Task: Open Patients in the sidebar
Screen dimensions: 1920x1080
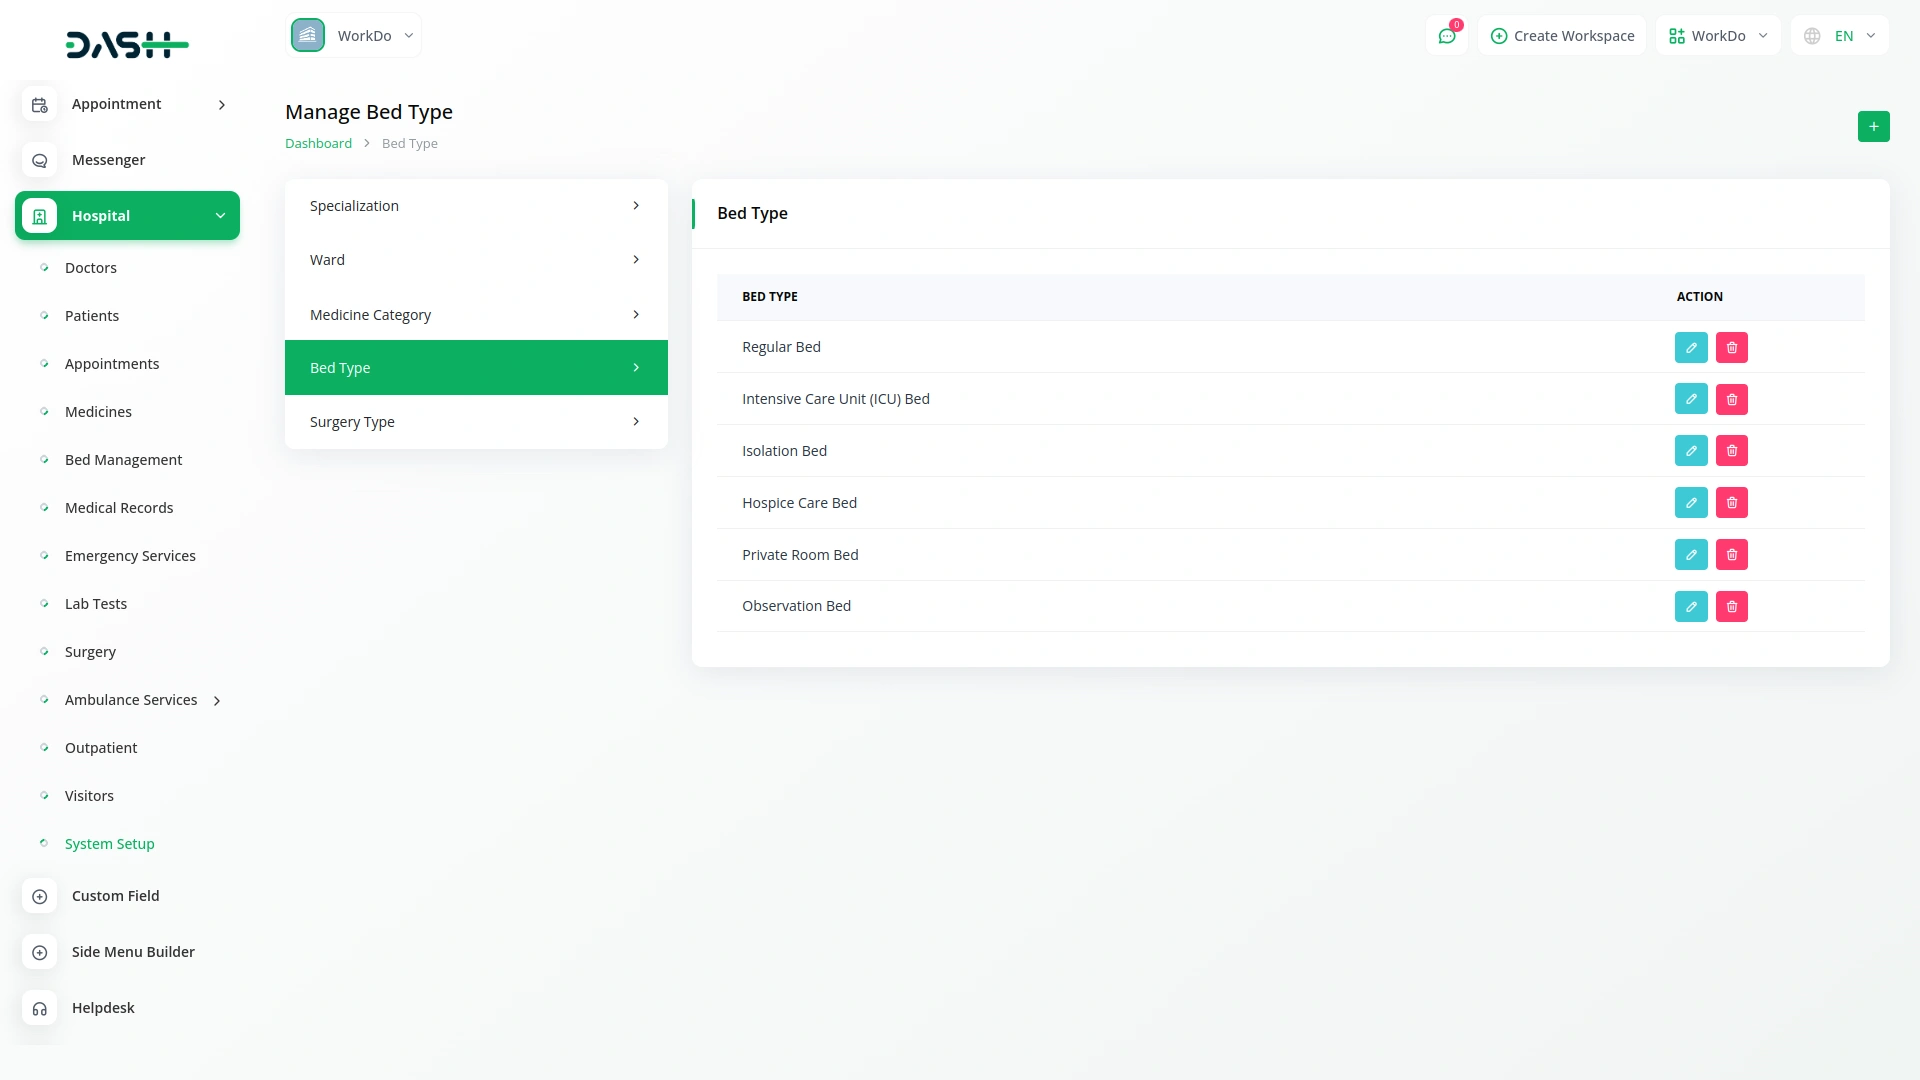Action: pos(92,316)
